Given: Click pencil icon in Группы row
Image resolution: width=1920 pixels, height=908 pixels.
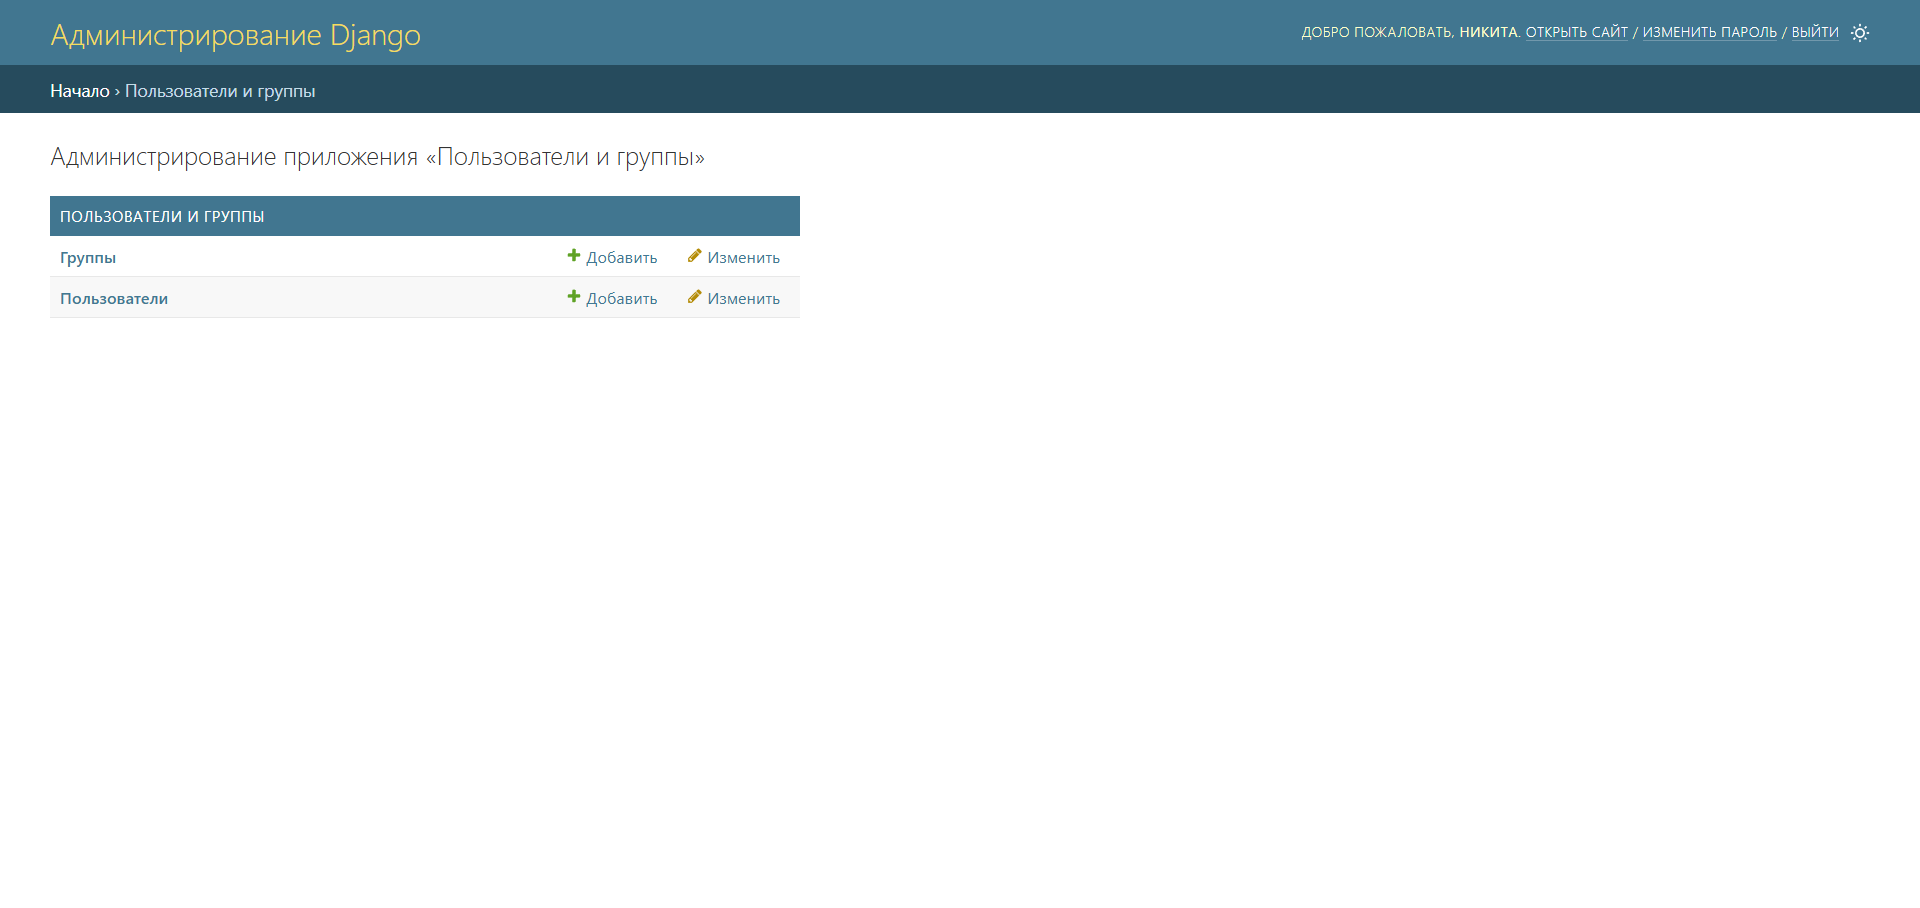Looking at the screenshot, I should [x=695, y=256].
